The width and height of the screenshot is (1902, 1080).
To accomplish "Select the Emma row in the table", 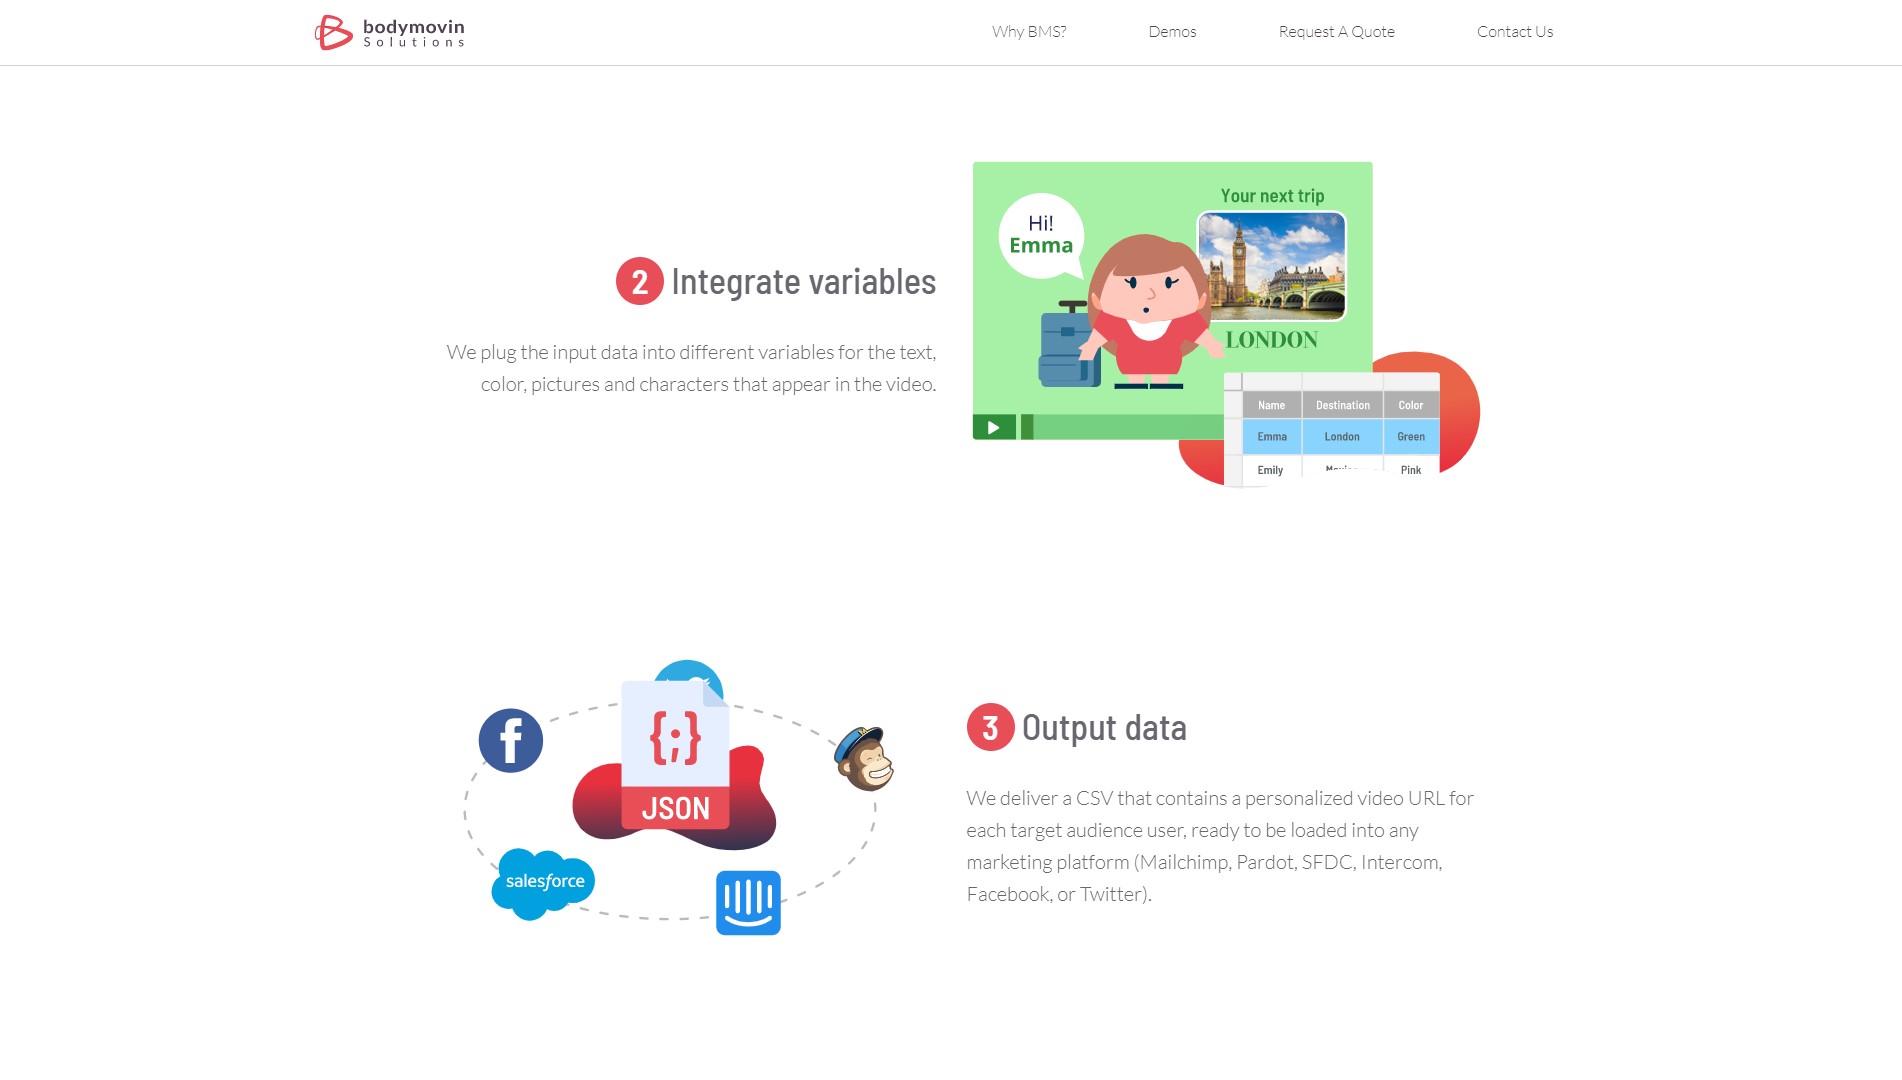I will point(1341,437).
